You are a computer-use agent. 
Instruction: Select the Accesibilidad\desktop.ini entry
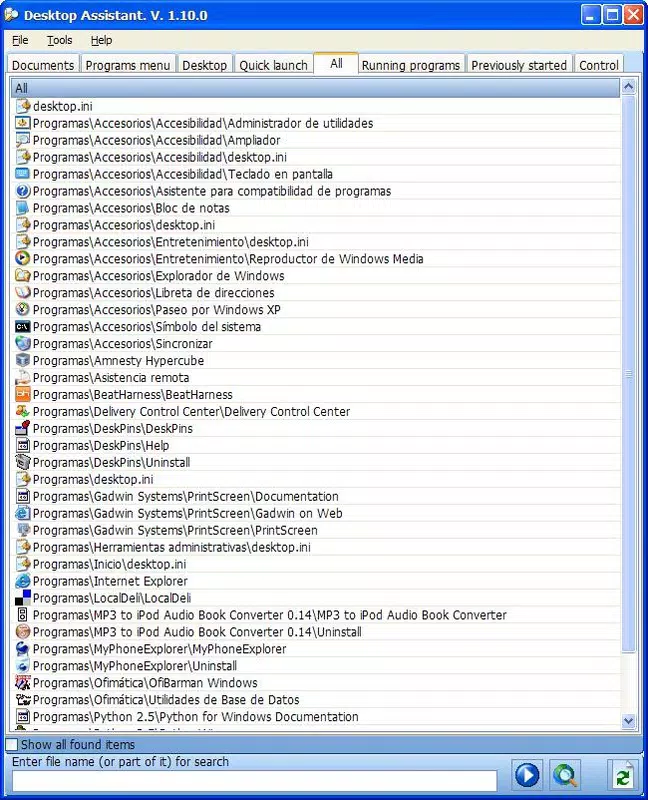click(x=317, y=157)
